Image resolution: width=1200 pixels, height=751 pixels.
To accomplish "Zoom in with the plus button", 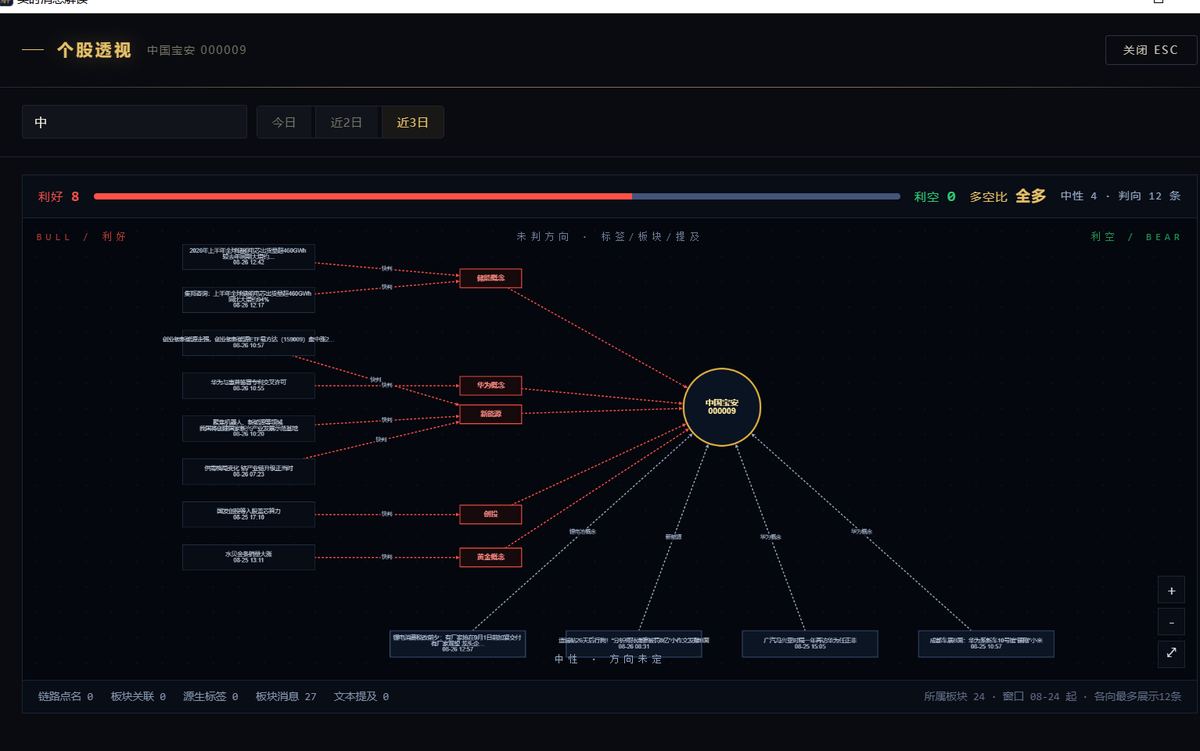I will [1171, 590].
